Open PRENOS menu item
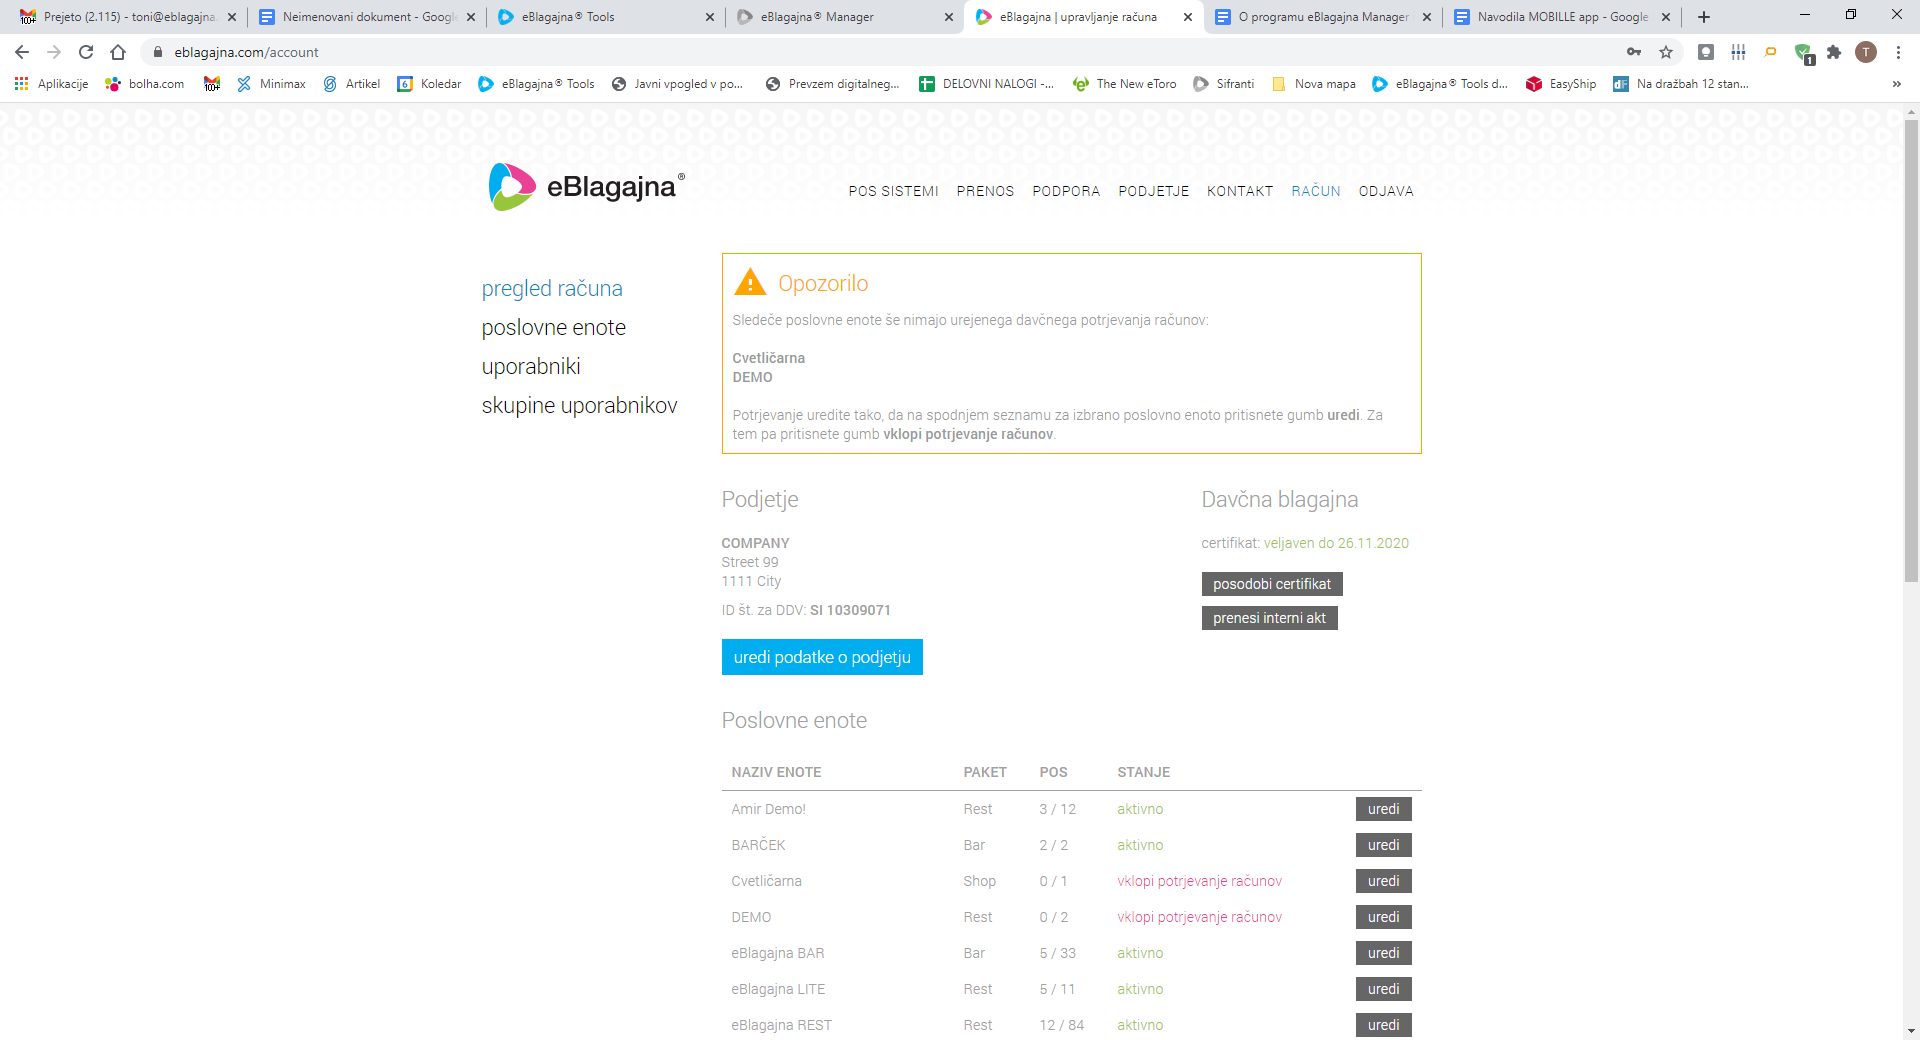This screenshot has height=1040, width=1920. tap(985, 191)
